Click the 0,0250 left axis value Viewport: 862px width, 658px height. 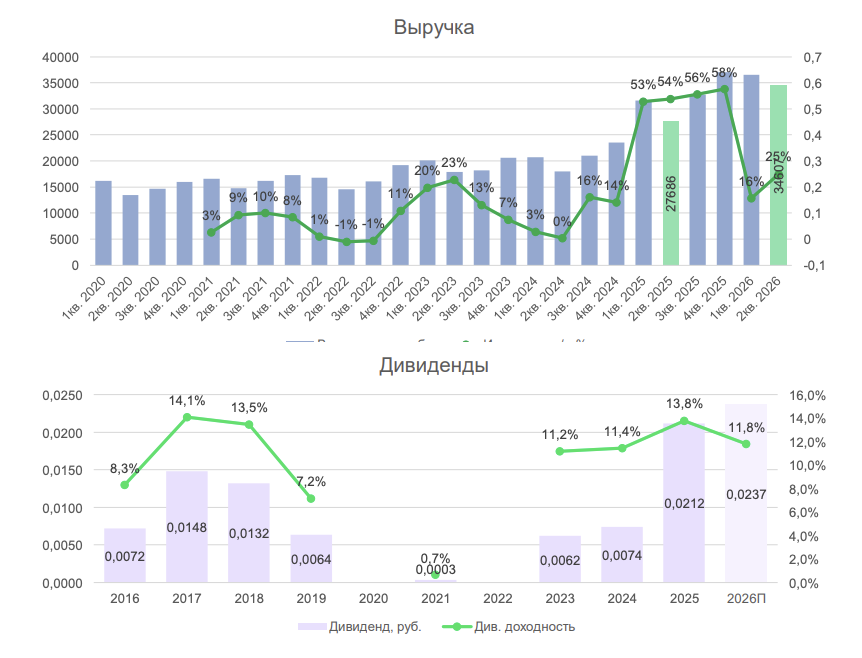[x=62, y=396]
